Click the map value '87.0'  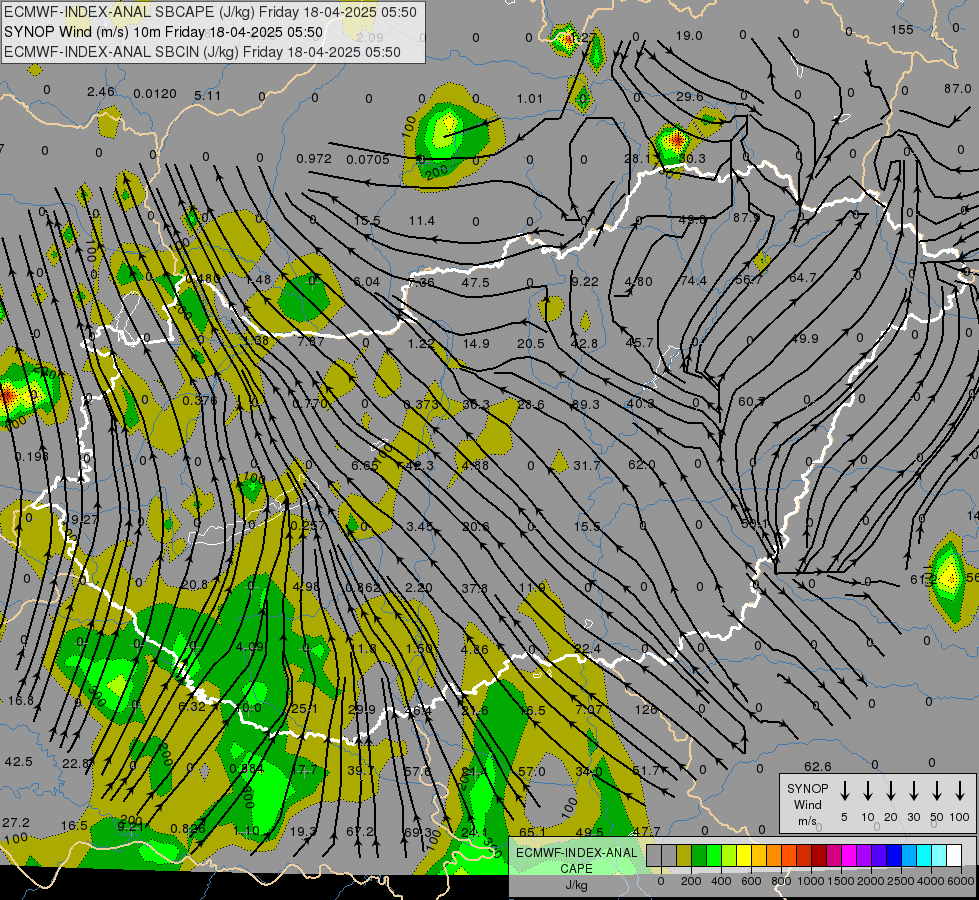click(x=957, y=89)
